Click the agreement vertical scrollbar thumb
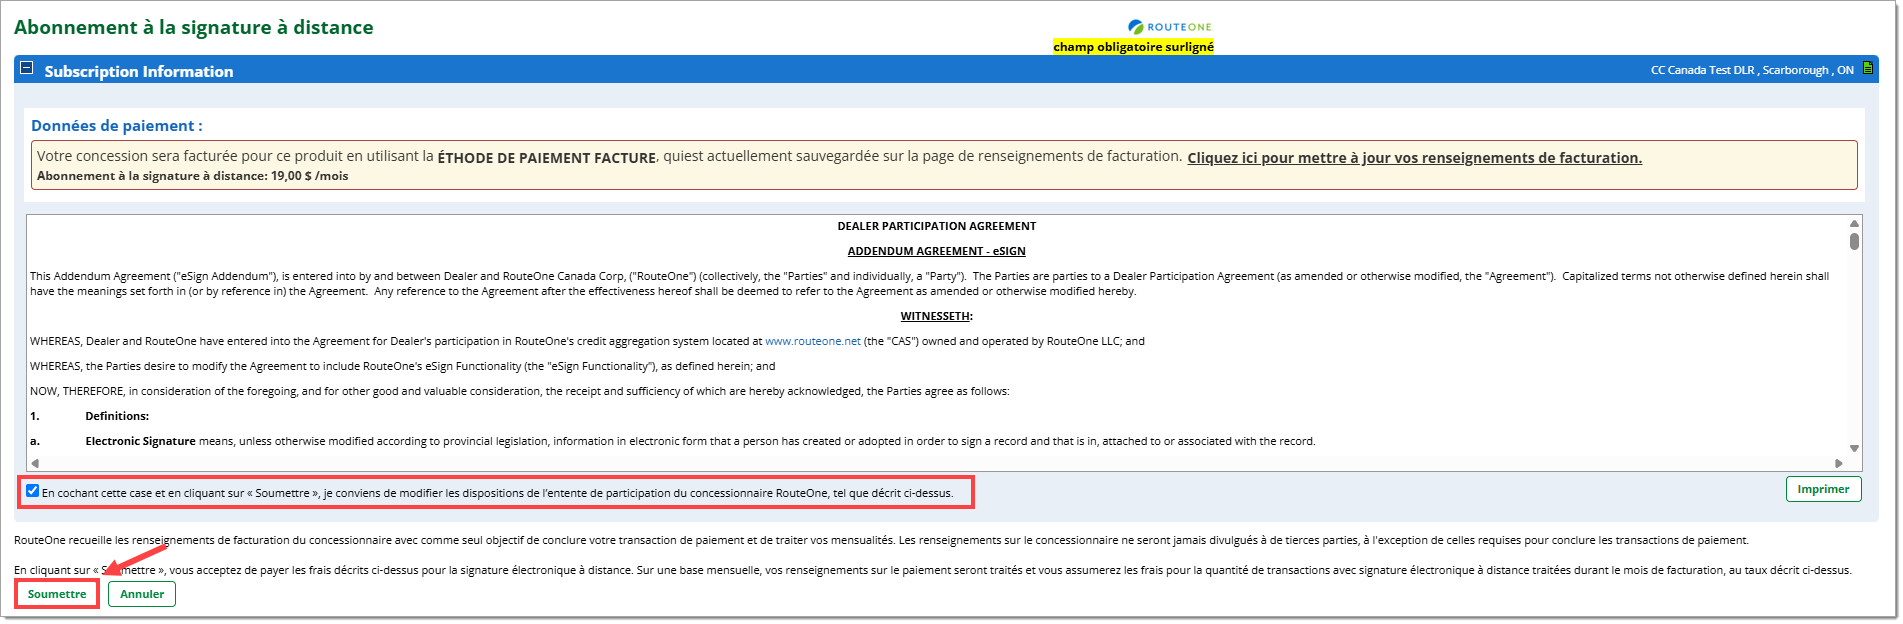1903x624 pixels. [x=1854, y=241]
